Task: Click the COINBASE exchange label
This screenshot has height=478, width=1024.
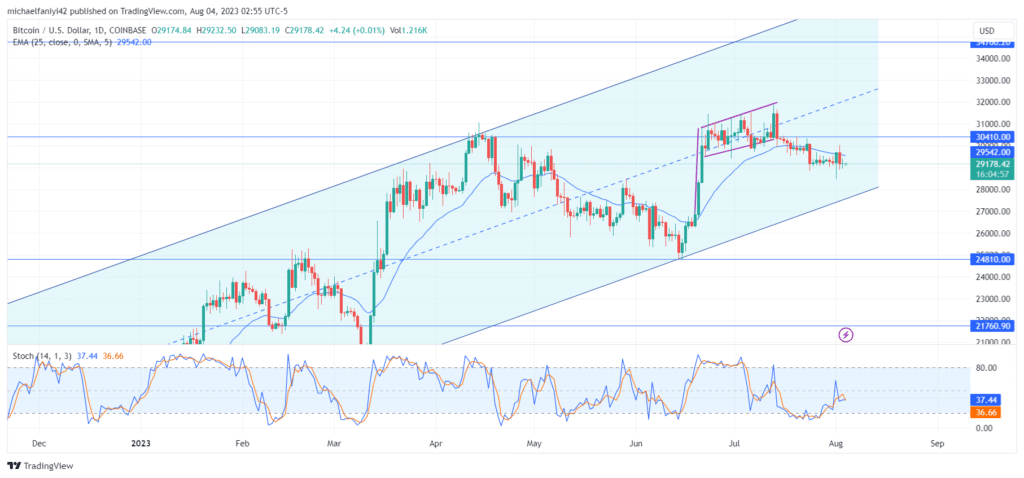Action: click(129, 30)
